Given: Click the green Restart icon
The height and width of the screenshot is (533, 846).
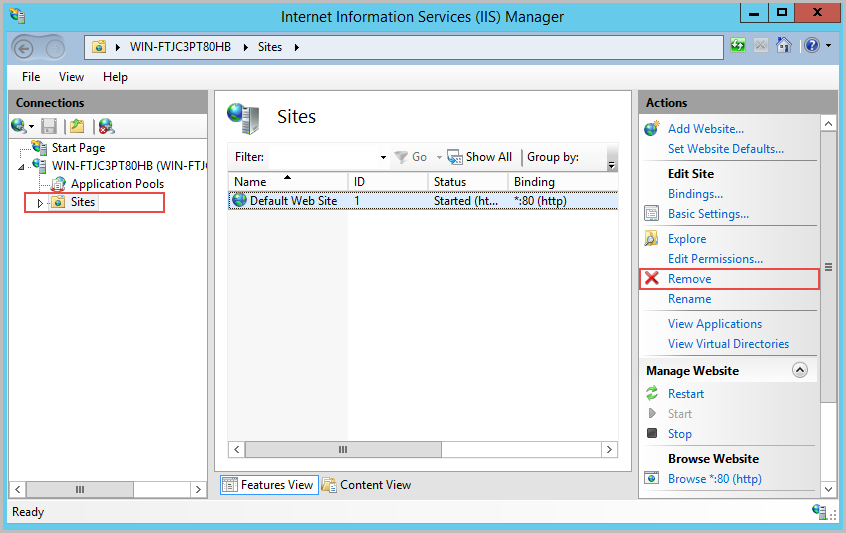Looking at the screenshot, I should (652, 394).
